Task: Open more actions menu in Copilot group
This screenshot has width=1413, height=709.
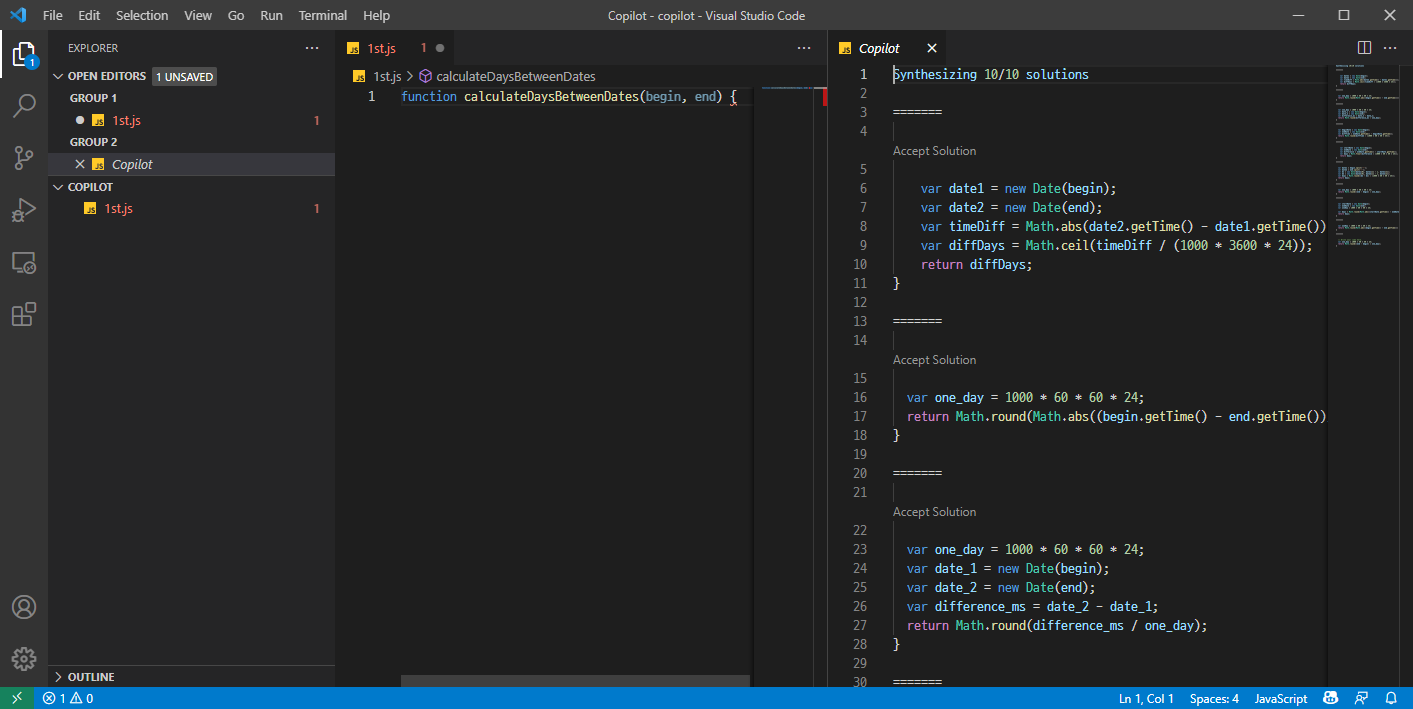Action: coord(1390,48)
